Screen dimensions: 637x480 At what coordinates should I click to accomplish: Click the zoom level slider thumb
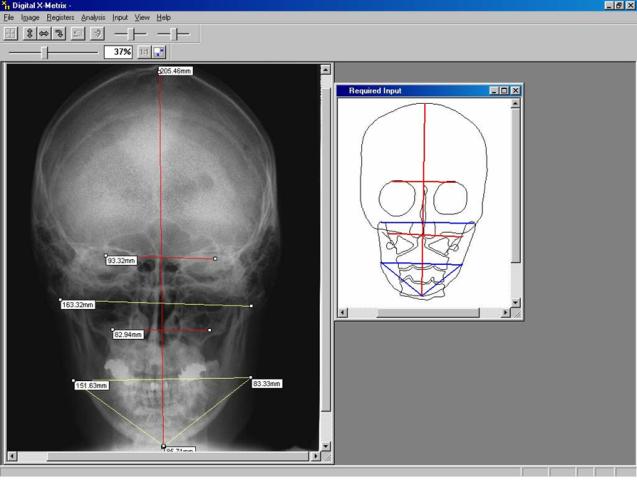pyautogui.click(x=45, y=52)
